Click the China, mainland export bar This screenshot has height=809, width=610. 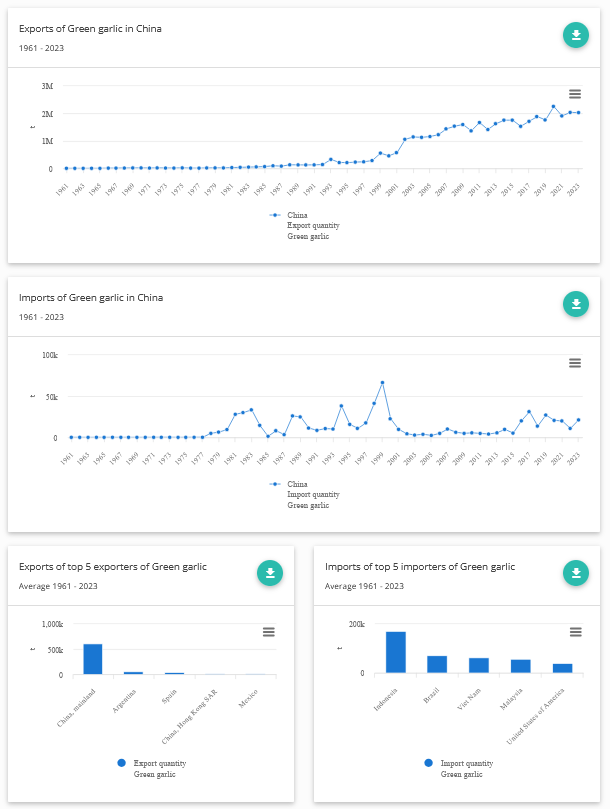(93, 659)
